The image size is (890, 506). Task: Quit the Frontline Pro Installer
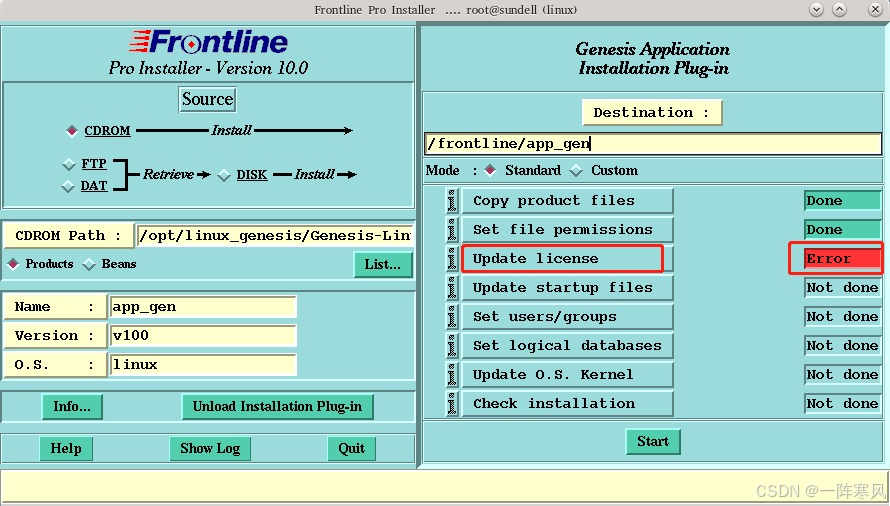351,449
